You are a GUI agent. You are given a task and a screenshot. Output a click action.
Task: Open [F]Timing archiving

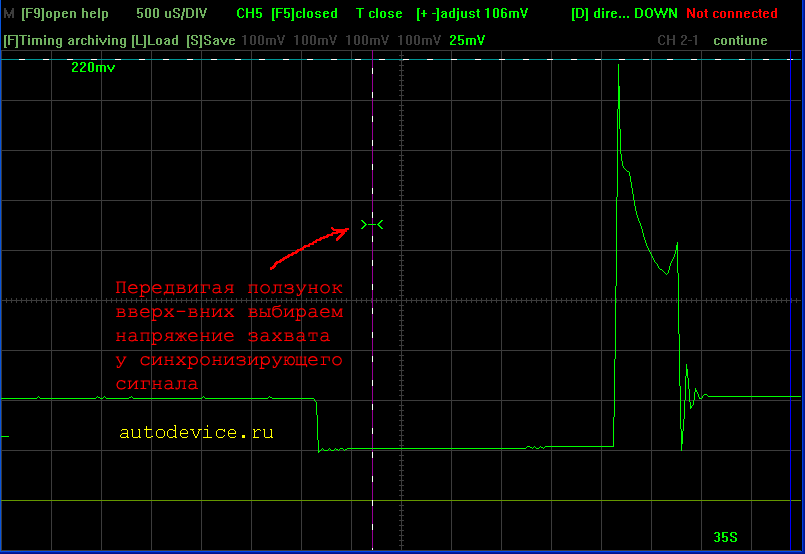click(65, 41)
